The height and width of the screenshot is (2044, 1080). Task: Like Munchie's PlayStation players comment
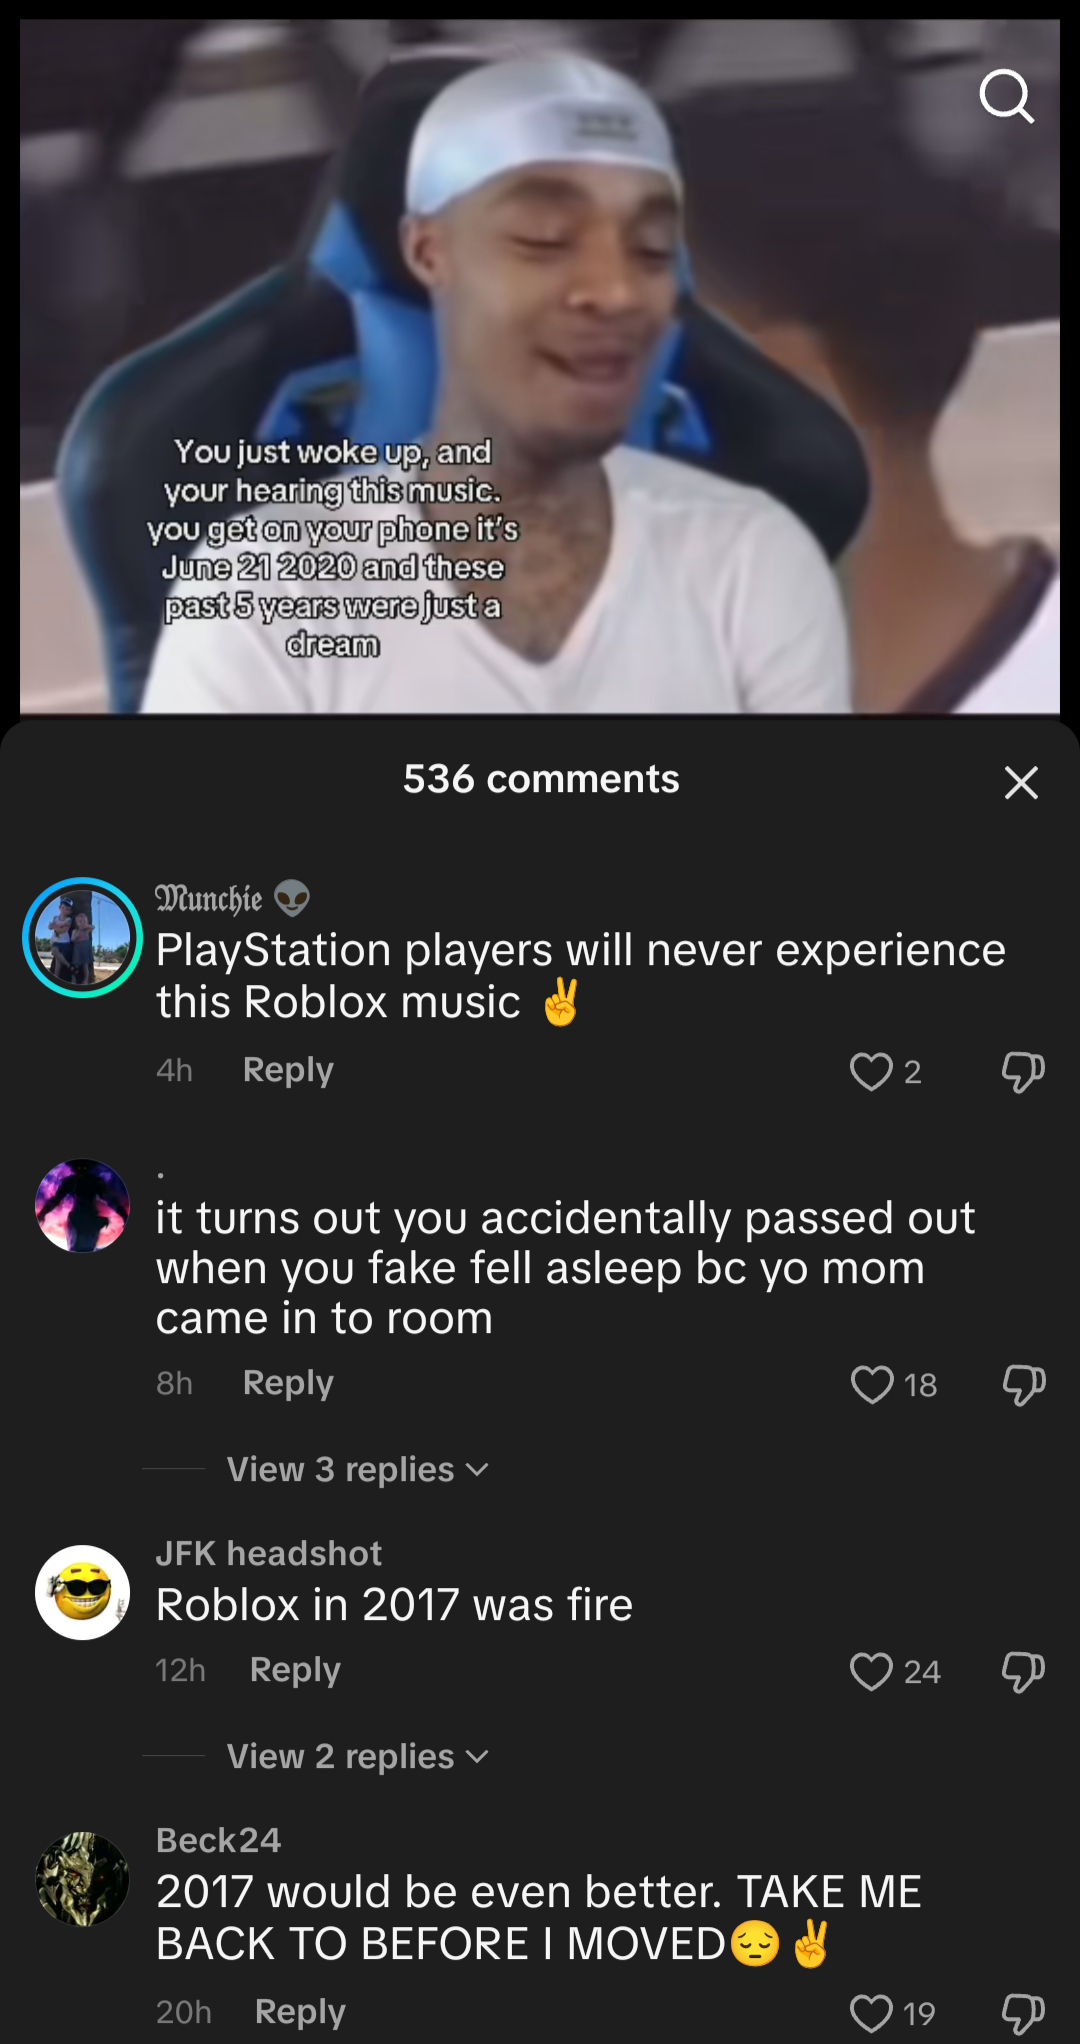click(x=871, y=1072)
